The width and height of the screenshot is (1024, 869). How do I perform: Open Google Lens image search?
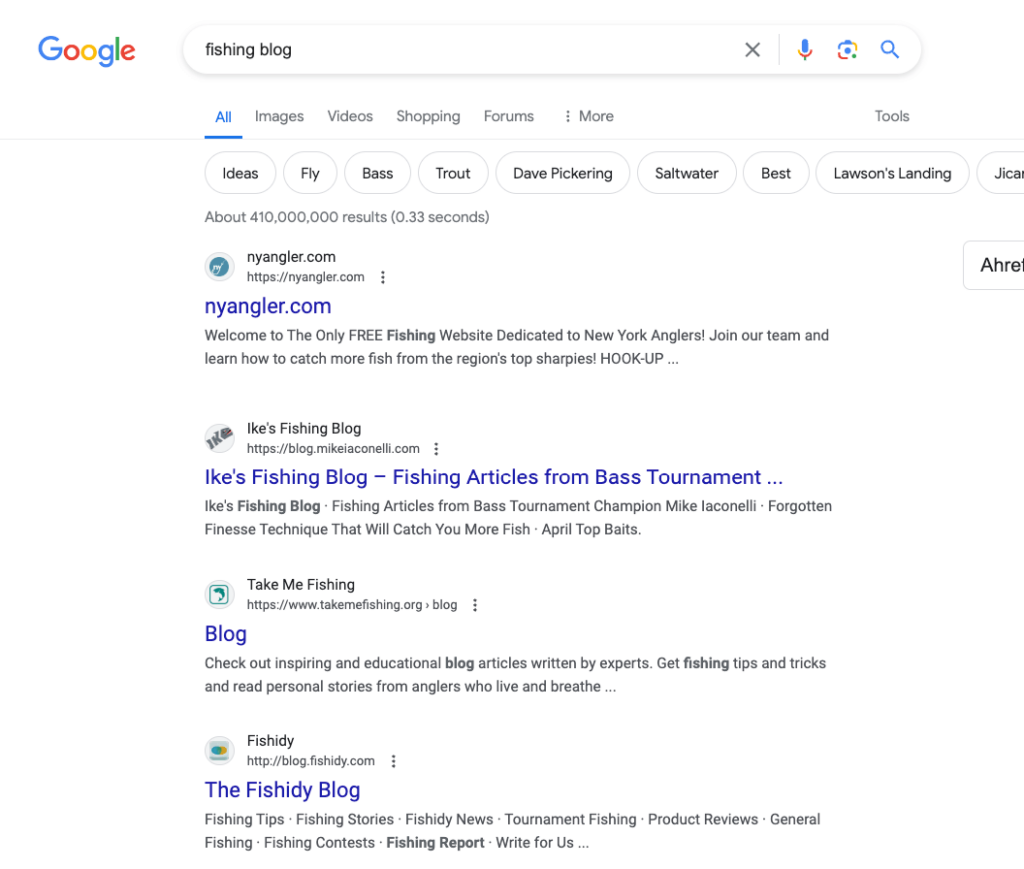pos(847,49)
